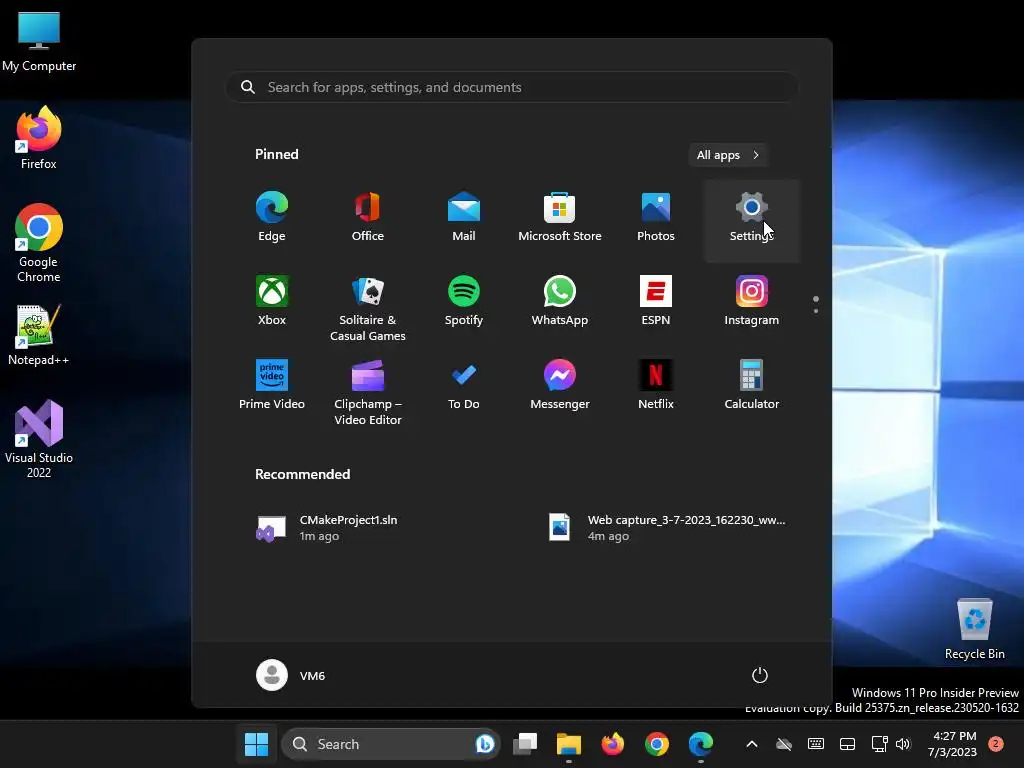Open the Mail app
The width and height of the screenshot is (1024, 768).
pyautogui.click(x=464, y=218)
